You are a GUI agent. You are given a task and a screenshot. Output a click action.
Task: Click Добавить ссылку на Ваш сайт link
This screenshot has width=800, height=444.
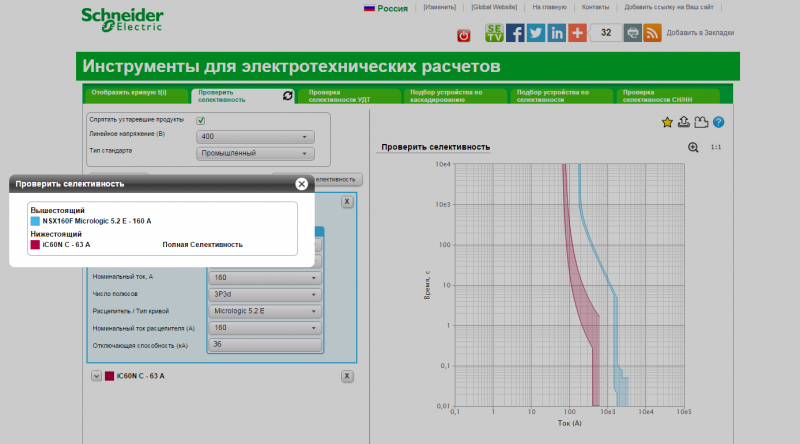pos(669,7)
